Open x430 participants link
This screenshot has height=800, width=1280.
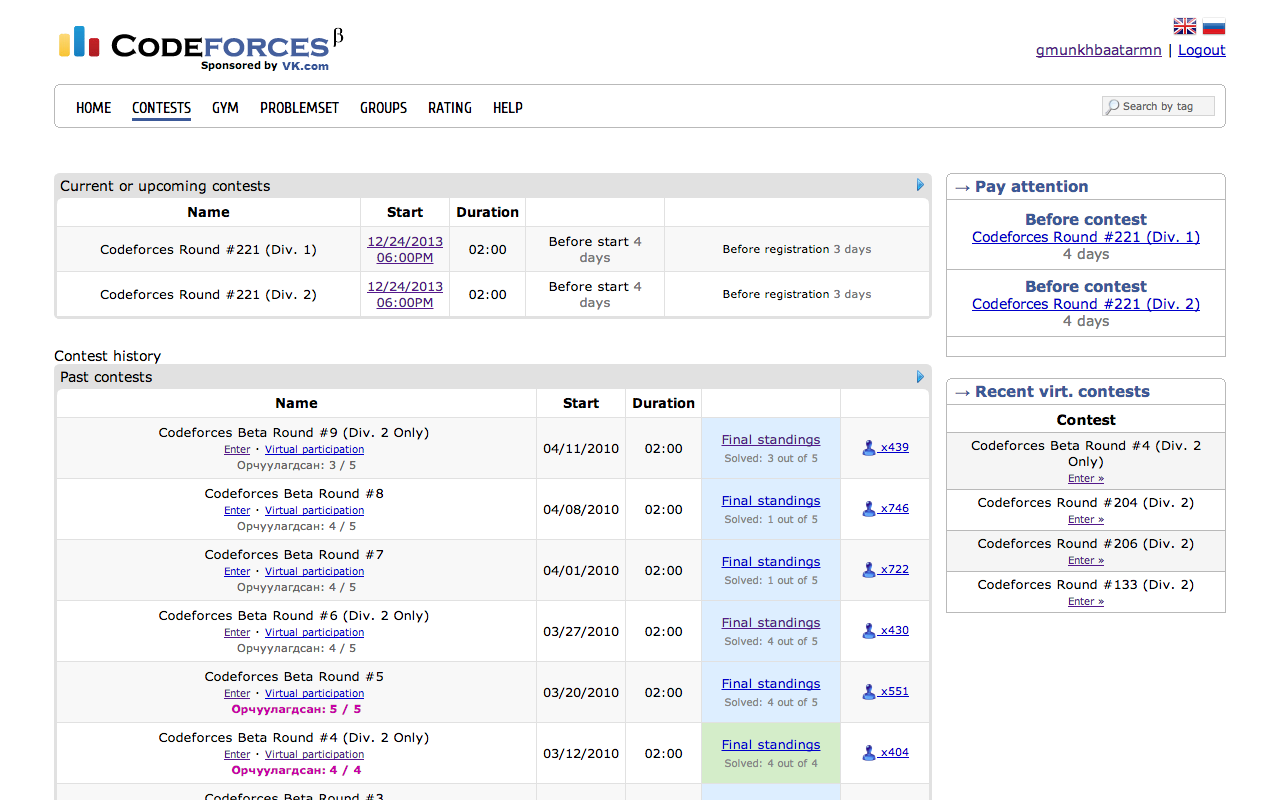pos(894,631)
